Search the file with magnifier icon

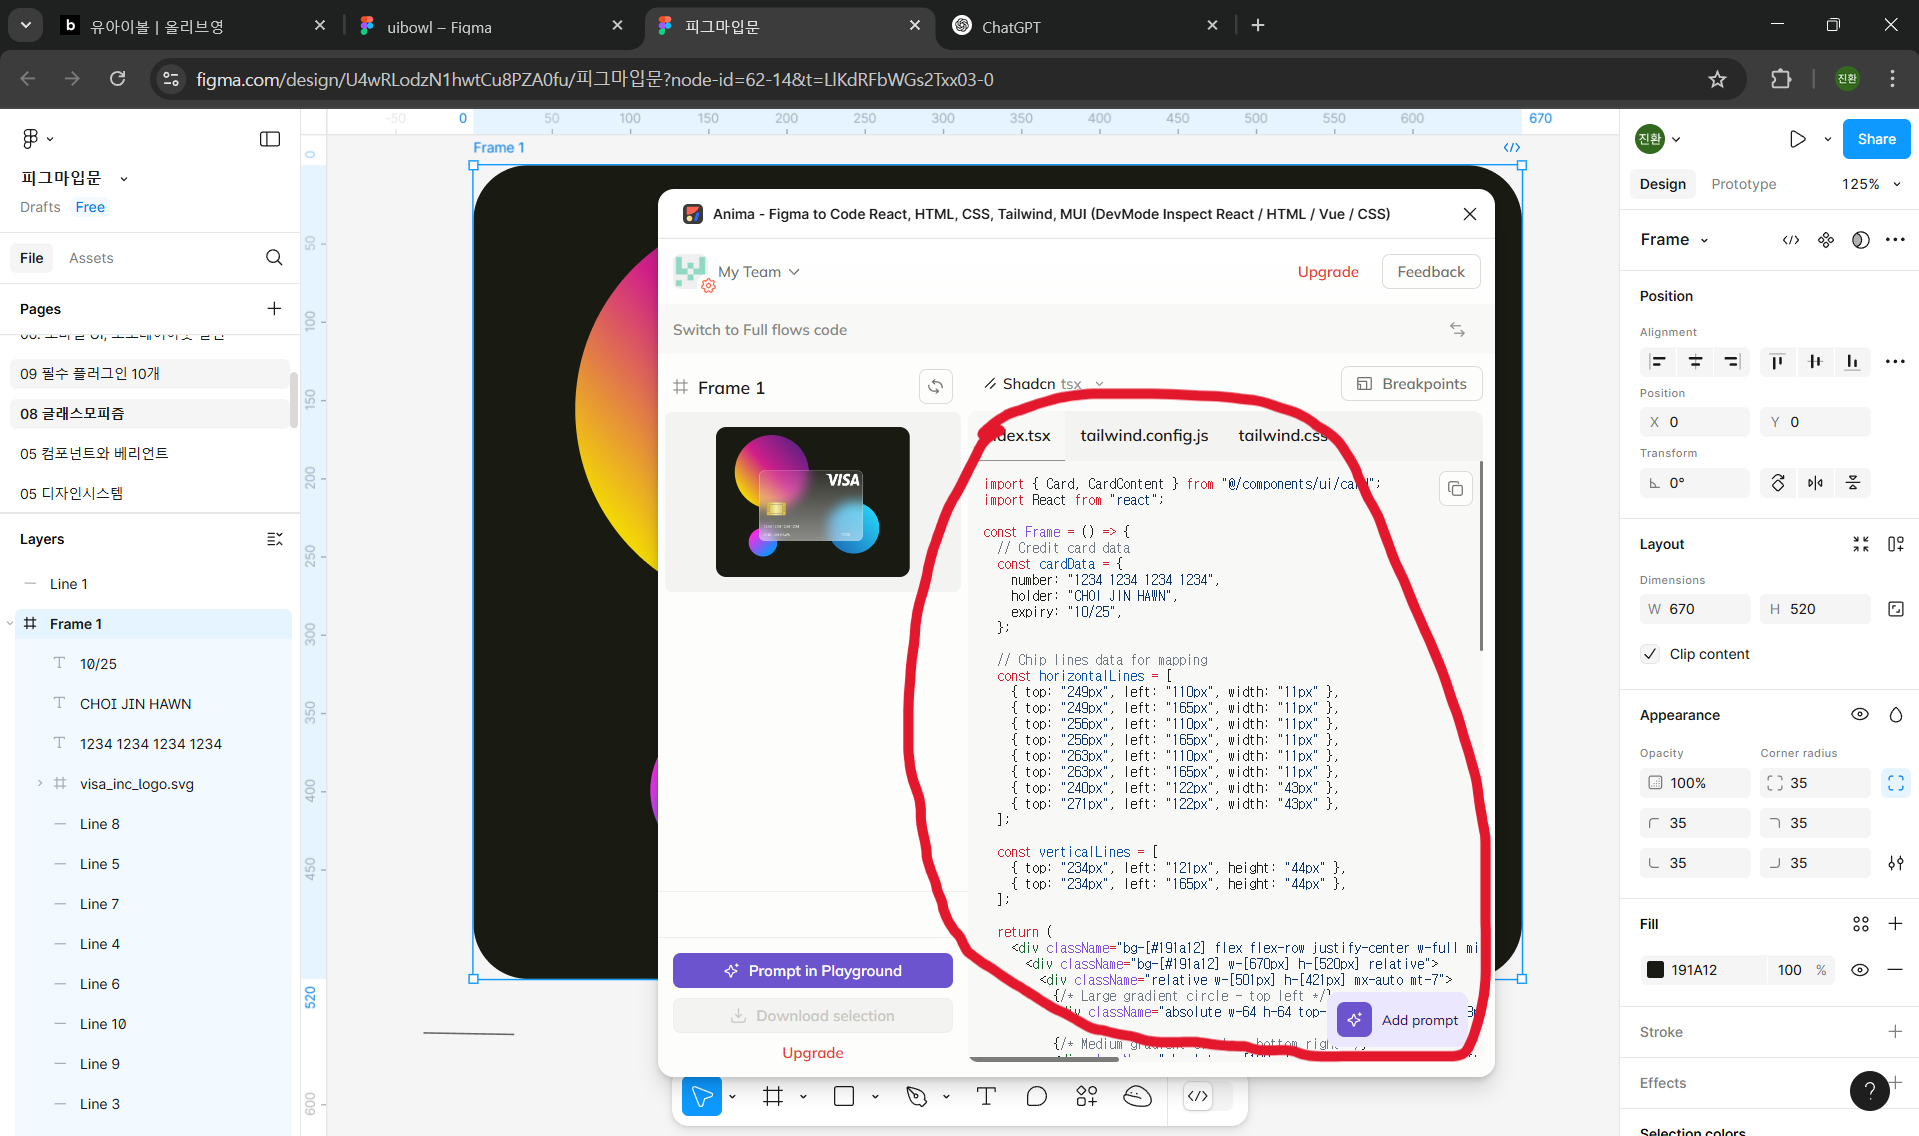click(x=274, y=258)
